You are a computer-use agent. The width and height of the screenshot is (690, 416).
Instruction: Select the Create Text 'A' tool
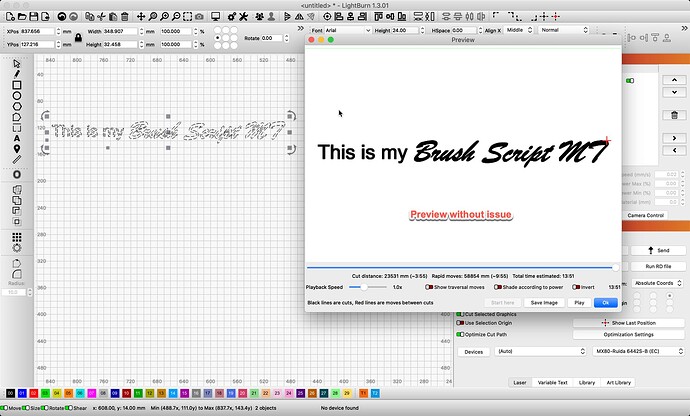click(17, 138)
